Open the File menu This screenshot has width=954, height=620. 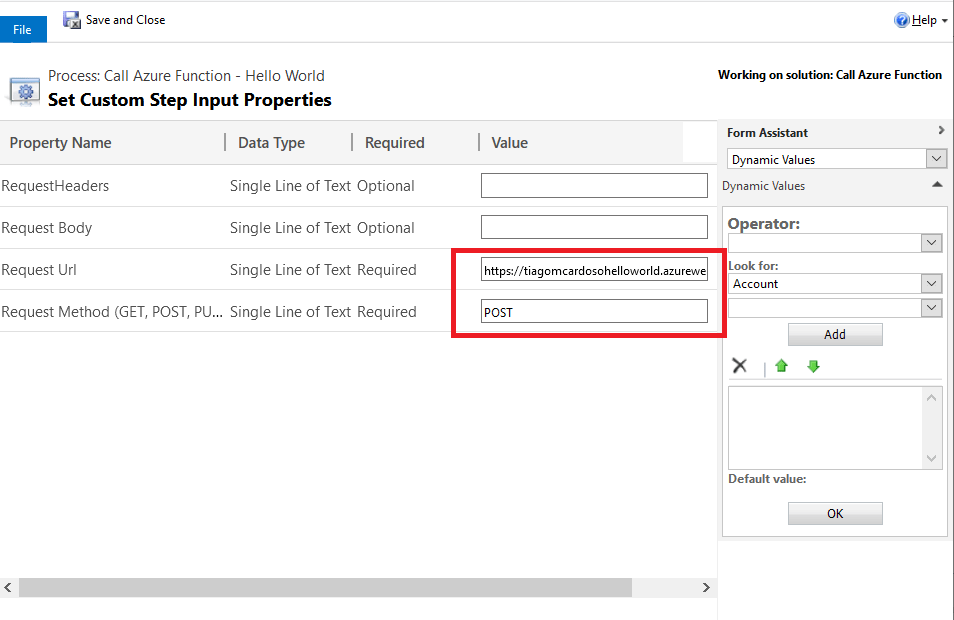(22, 30)
